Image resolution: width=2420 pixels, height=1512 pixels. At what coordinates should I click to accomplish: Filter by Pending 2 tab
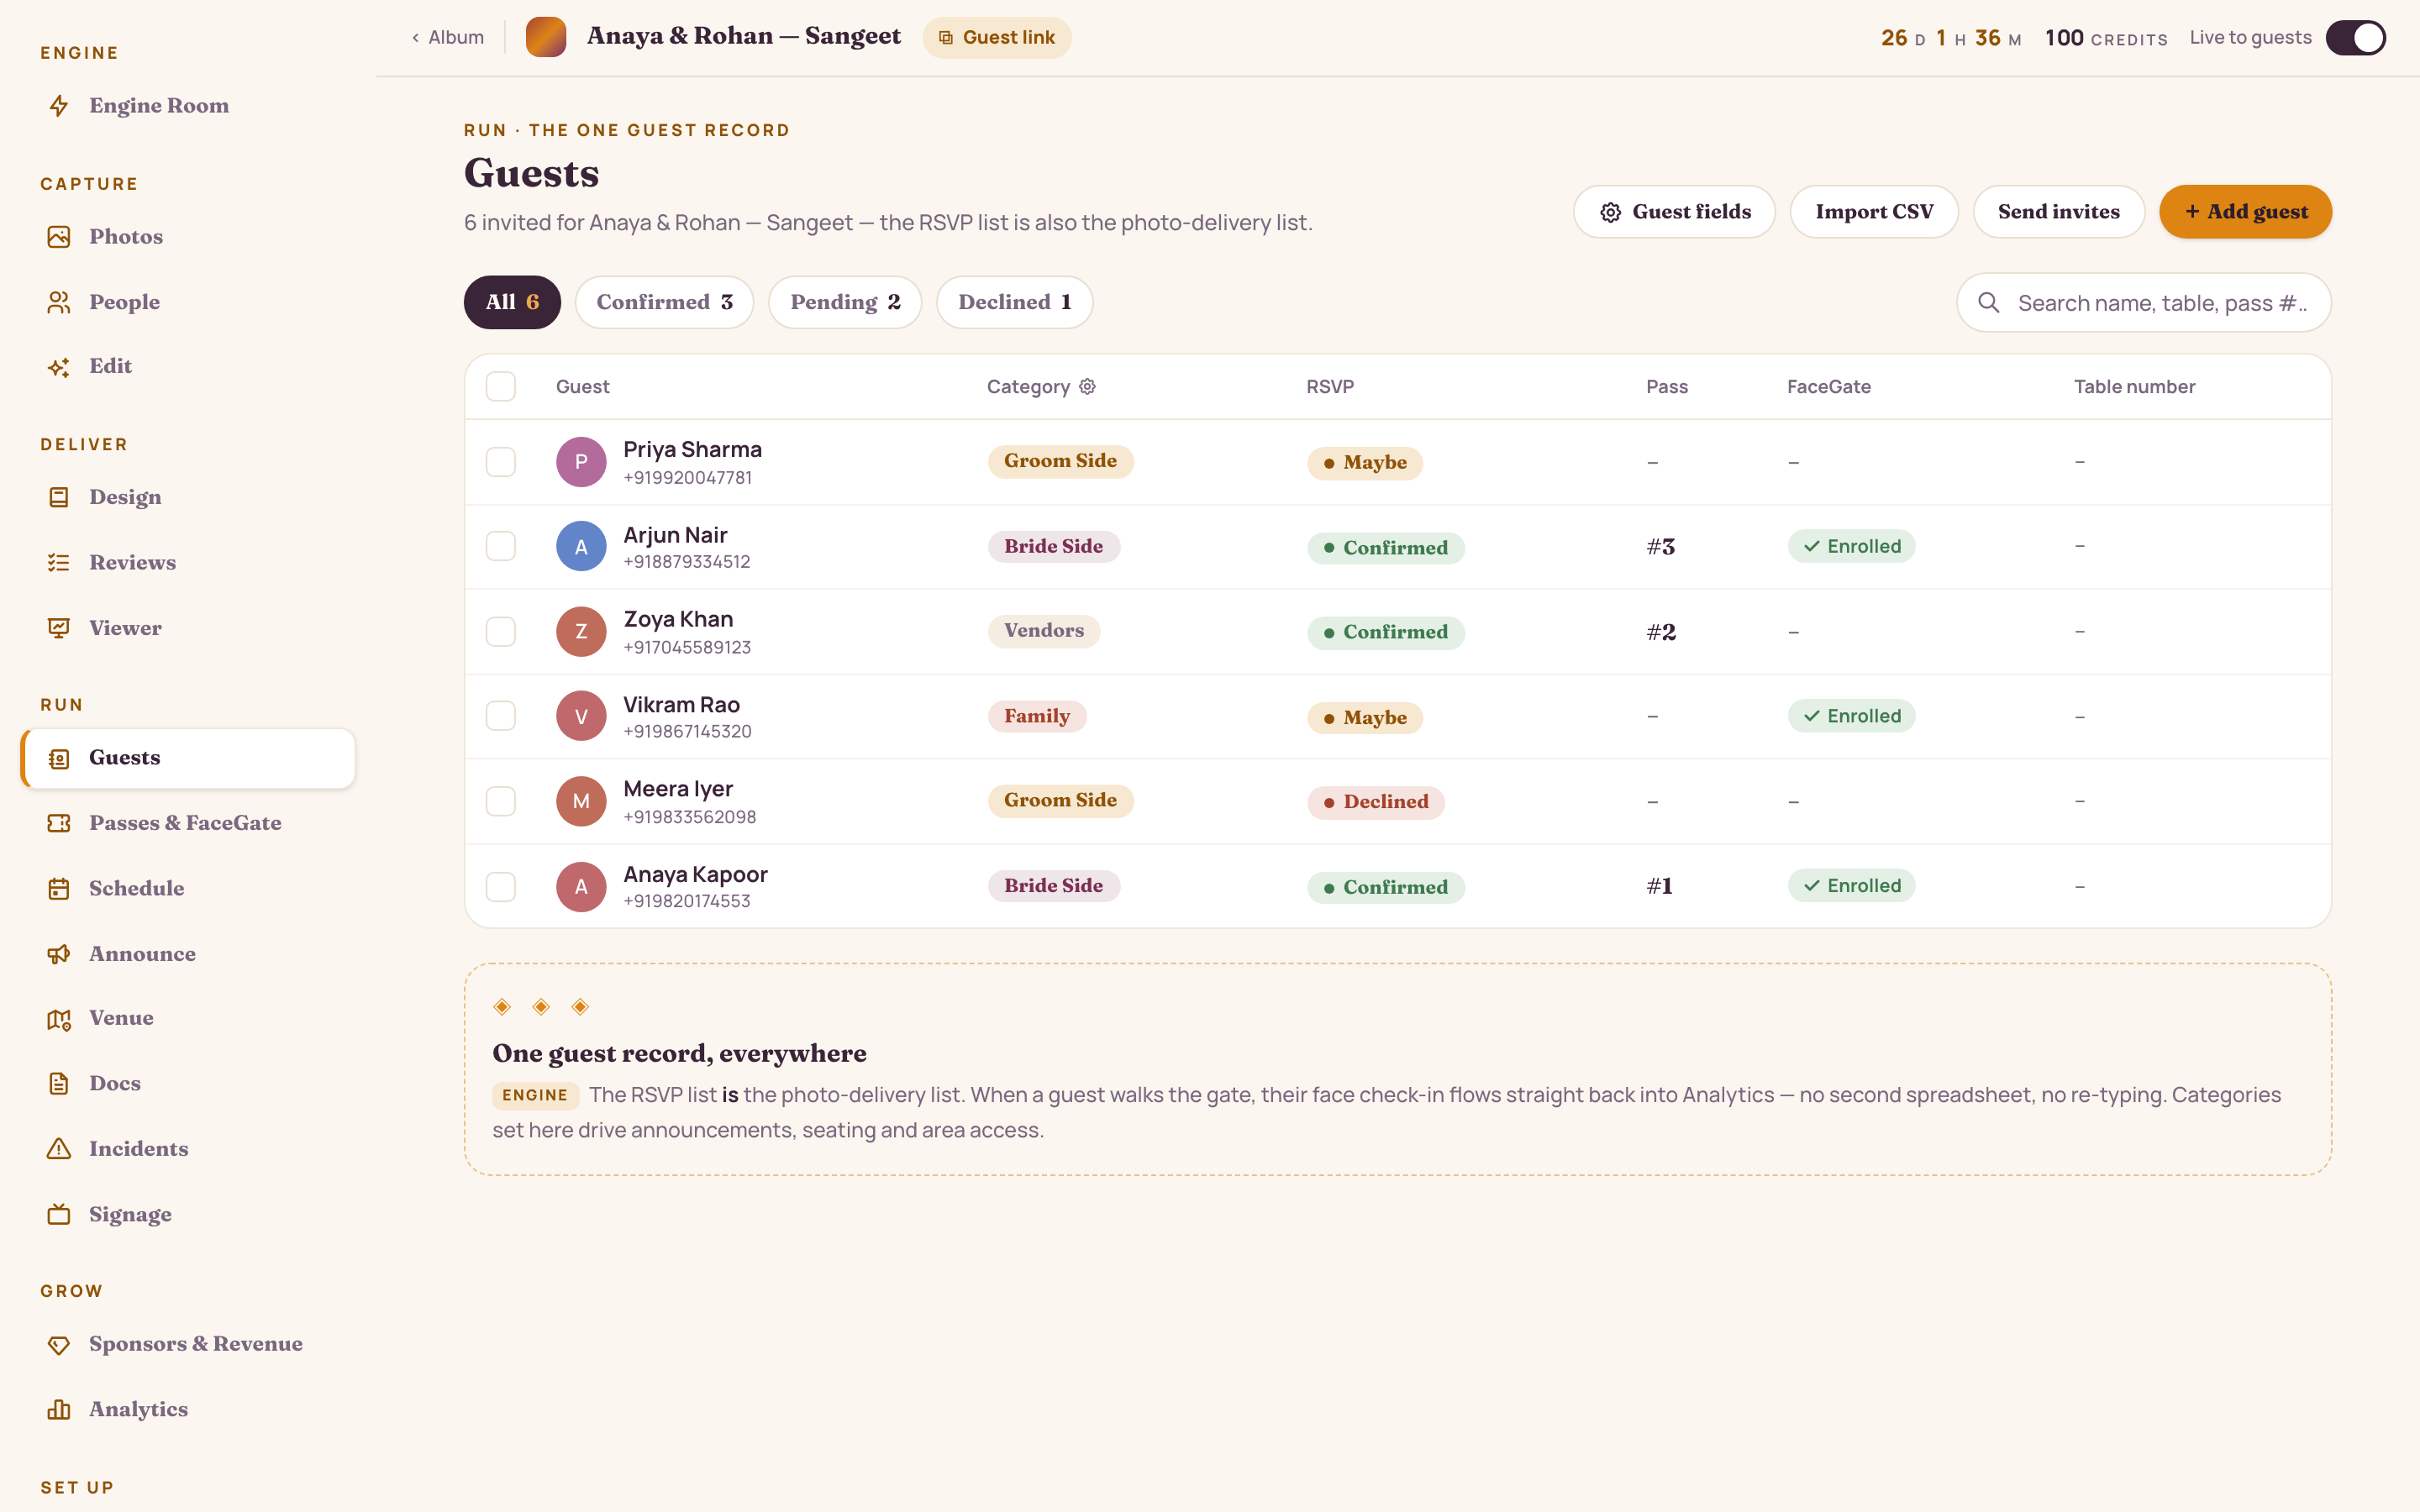point(845,302)
